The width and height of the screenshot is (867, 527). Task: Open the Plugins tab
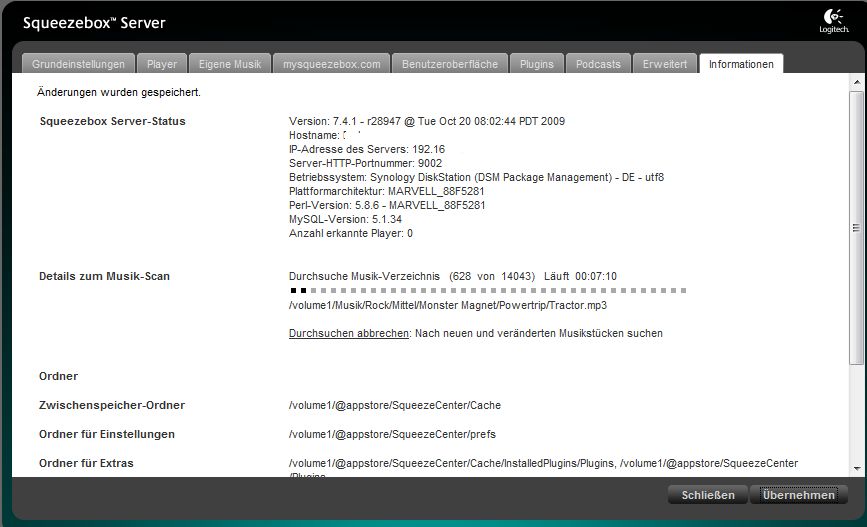coord(536,64)
